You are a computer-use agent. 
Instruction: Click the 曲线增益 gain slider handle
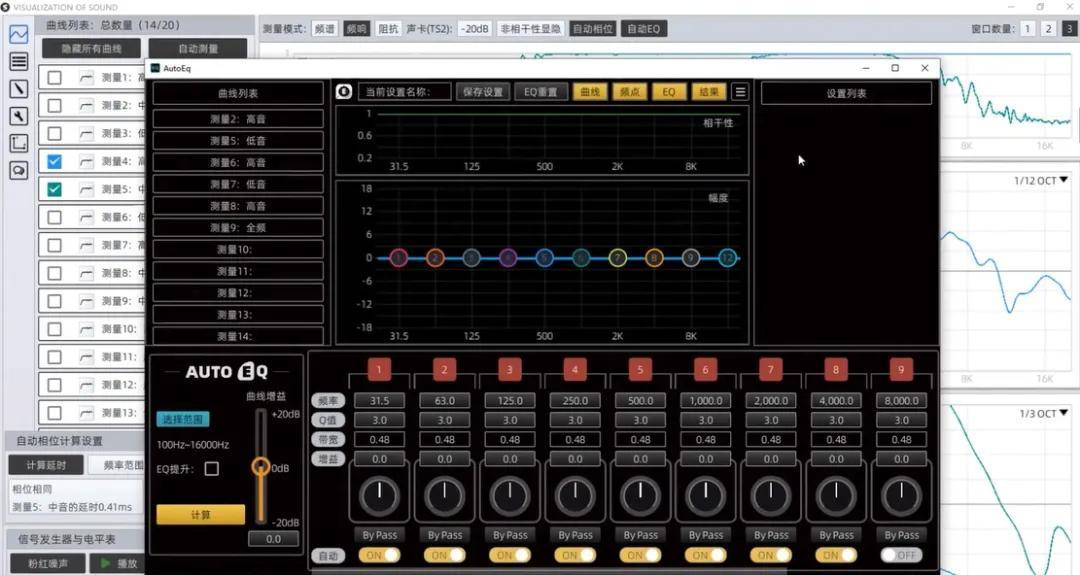[261, 467]
